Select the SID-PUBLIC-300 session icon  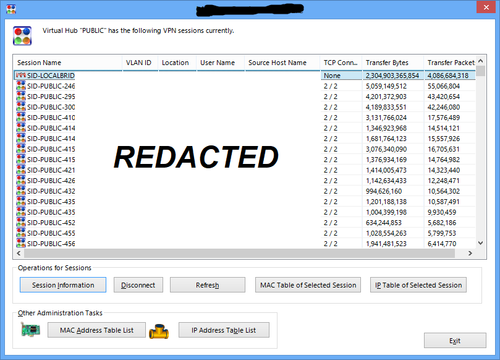21,107
